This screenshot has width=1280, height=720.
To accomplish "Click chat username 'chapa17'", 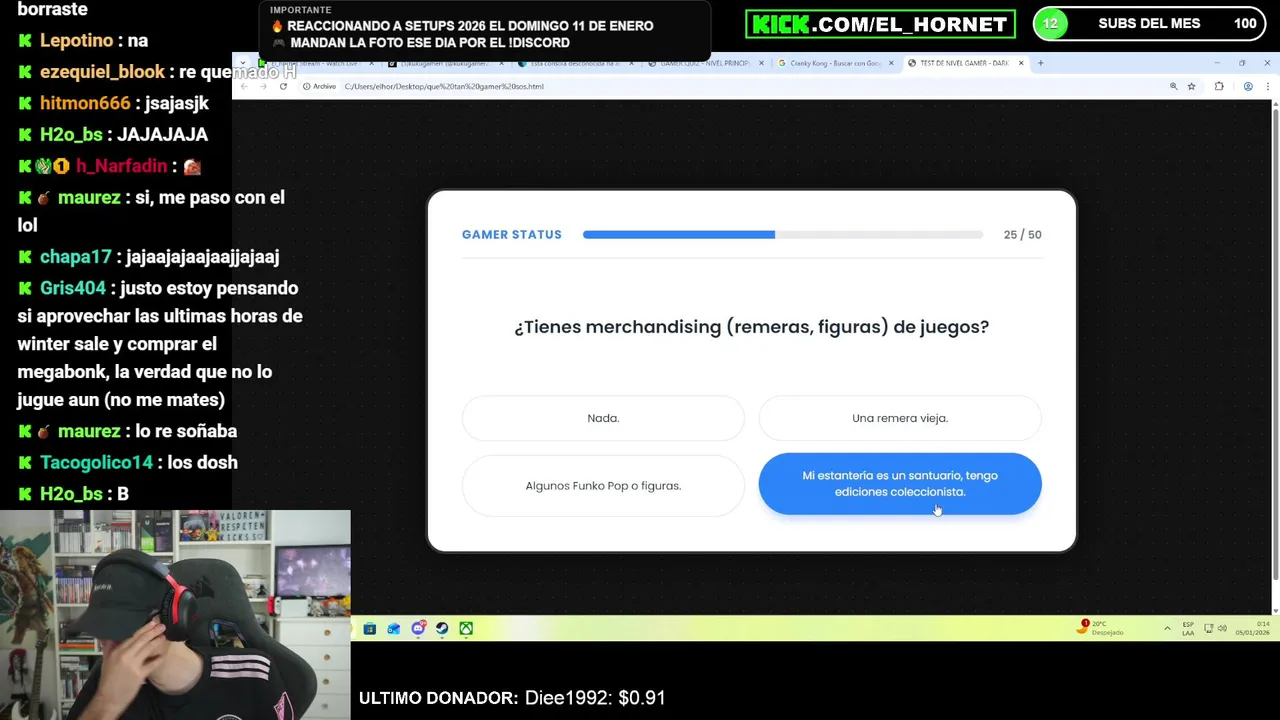I will (x=76, y=257).
